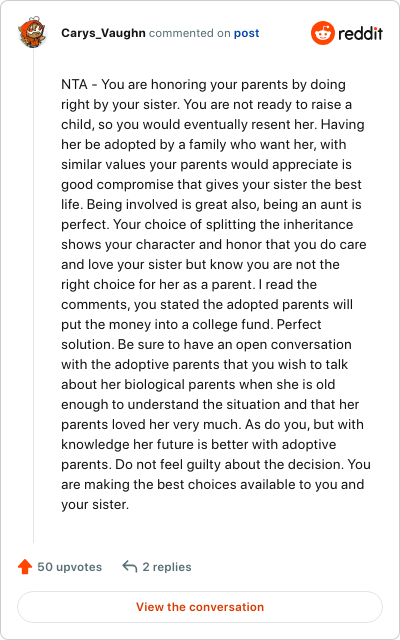Open the Carys_Vaughn username profile
The height and width of the screenshot is (640, 400).
pos(103,33)
